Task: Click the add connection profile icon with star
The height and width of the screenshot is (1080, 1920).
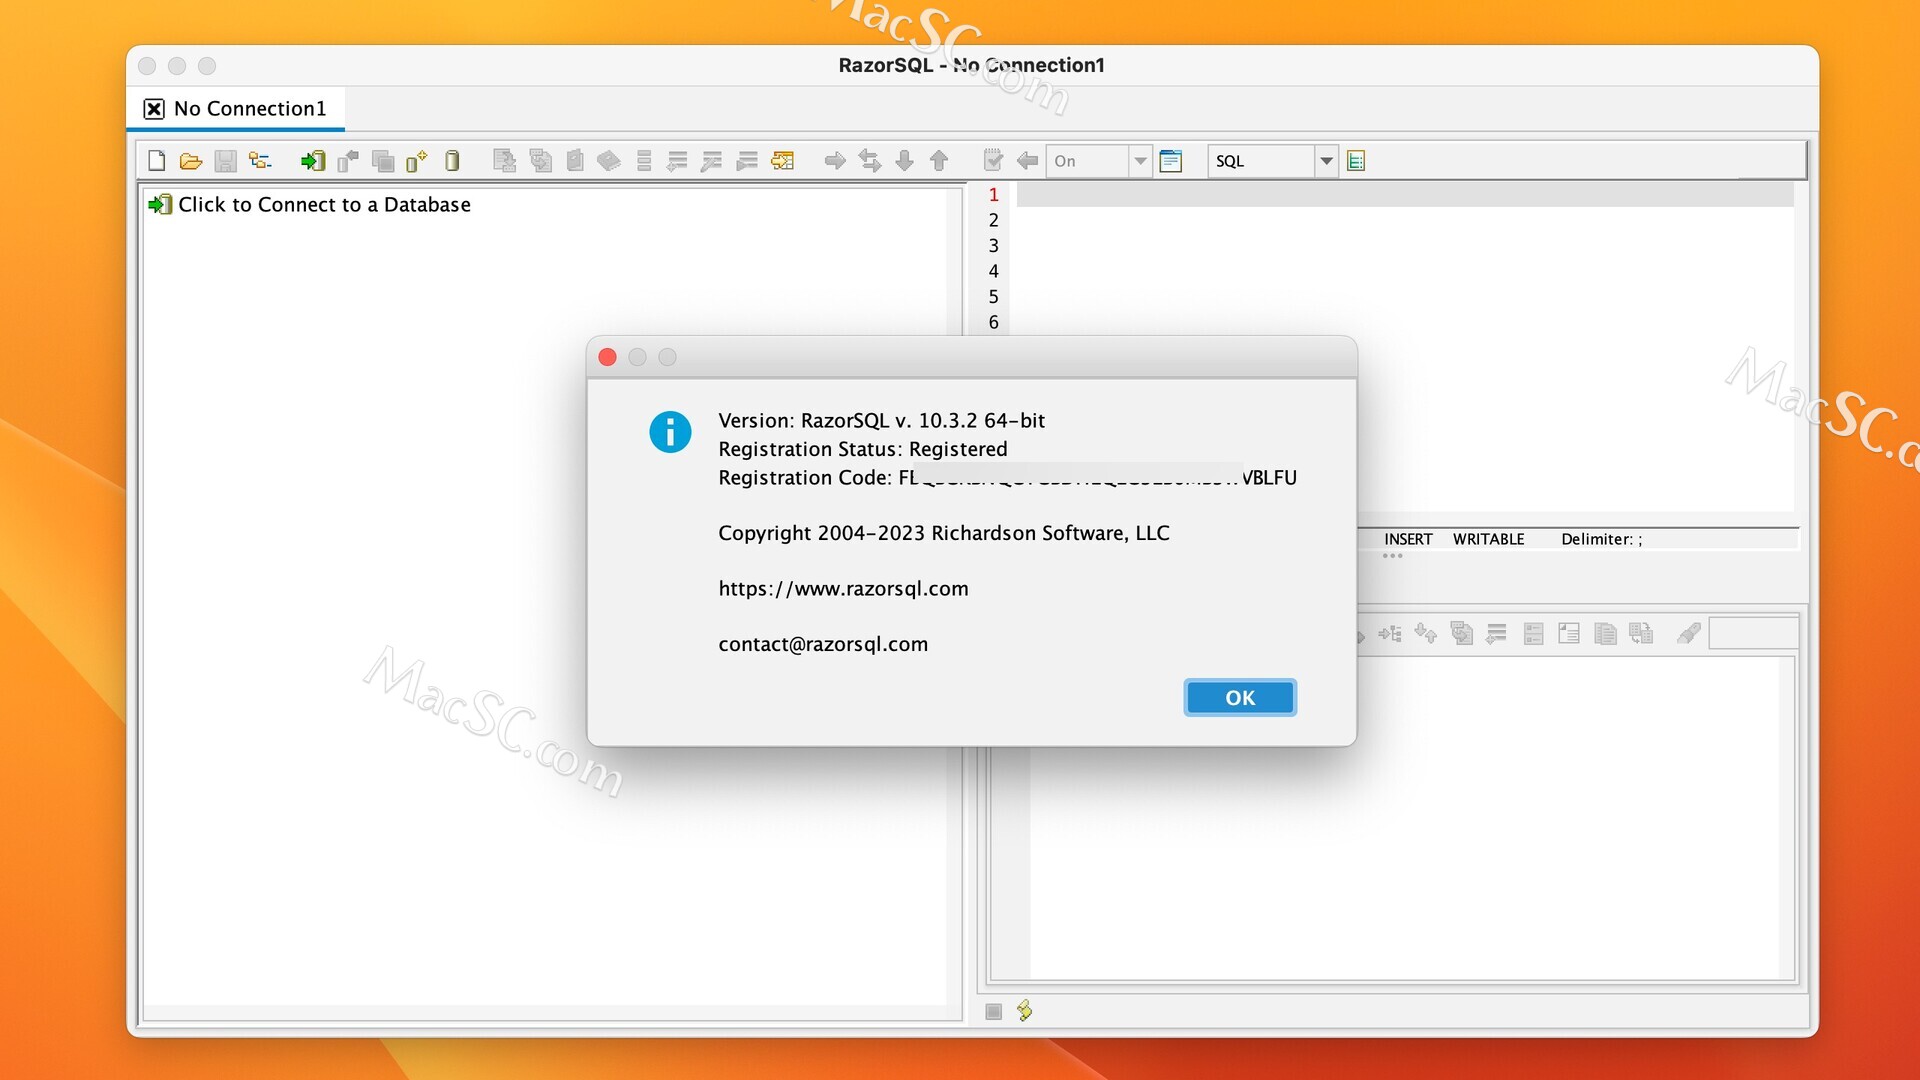Action: pyautogui.click(x=416, y=161)
